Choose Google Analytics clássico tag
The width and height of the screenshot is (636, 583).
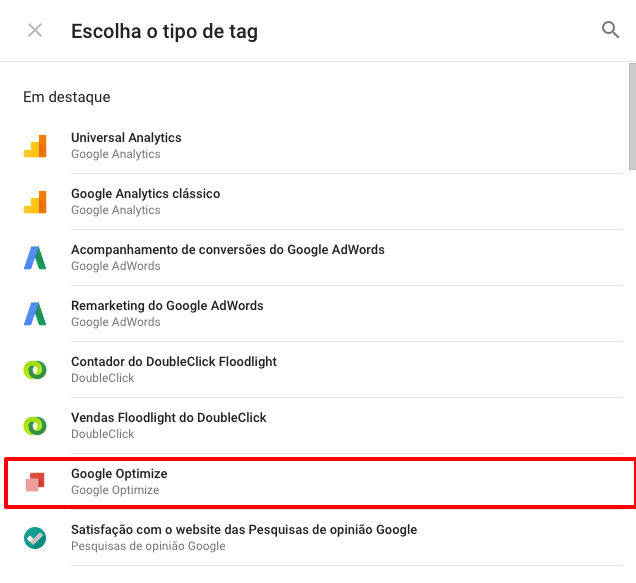coord(145,194)
